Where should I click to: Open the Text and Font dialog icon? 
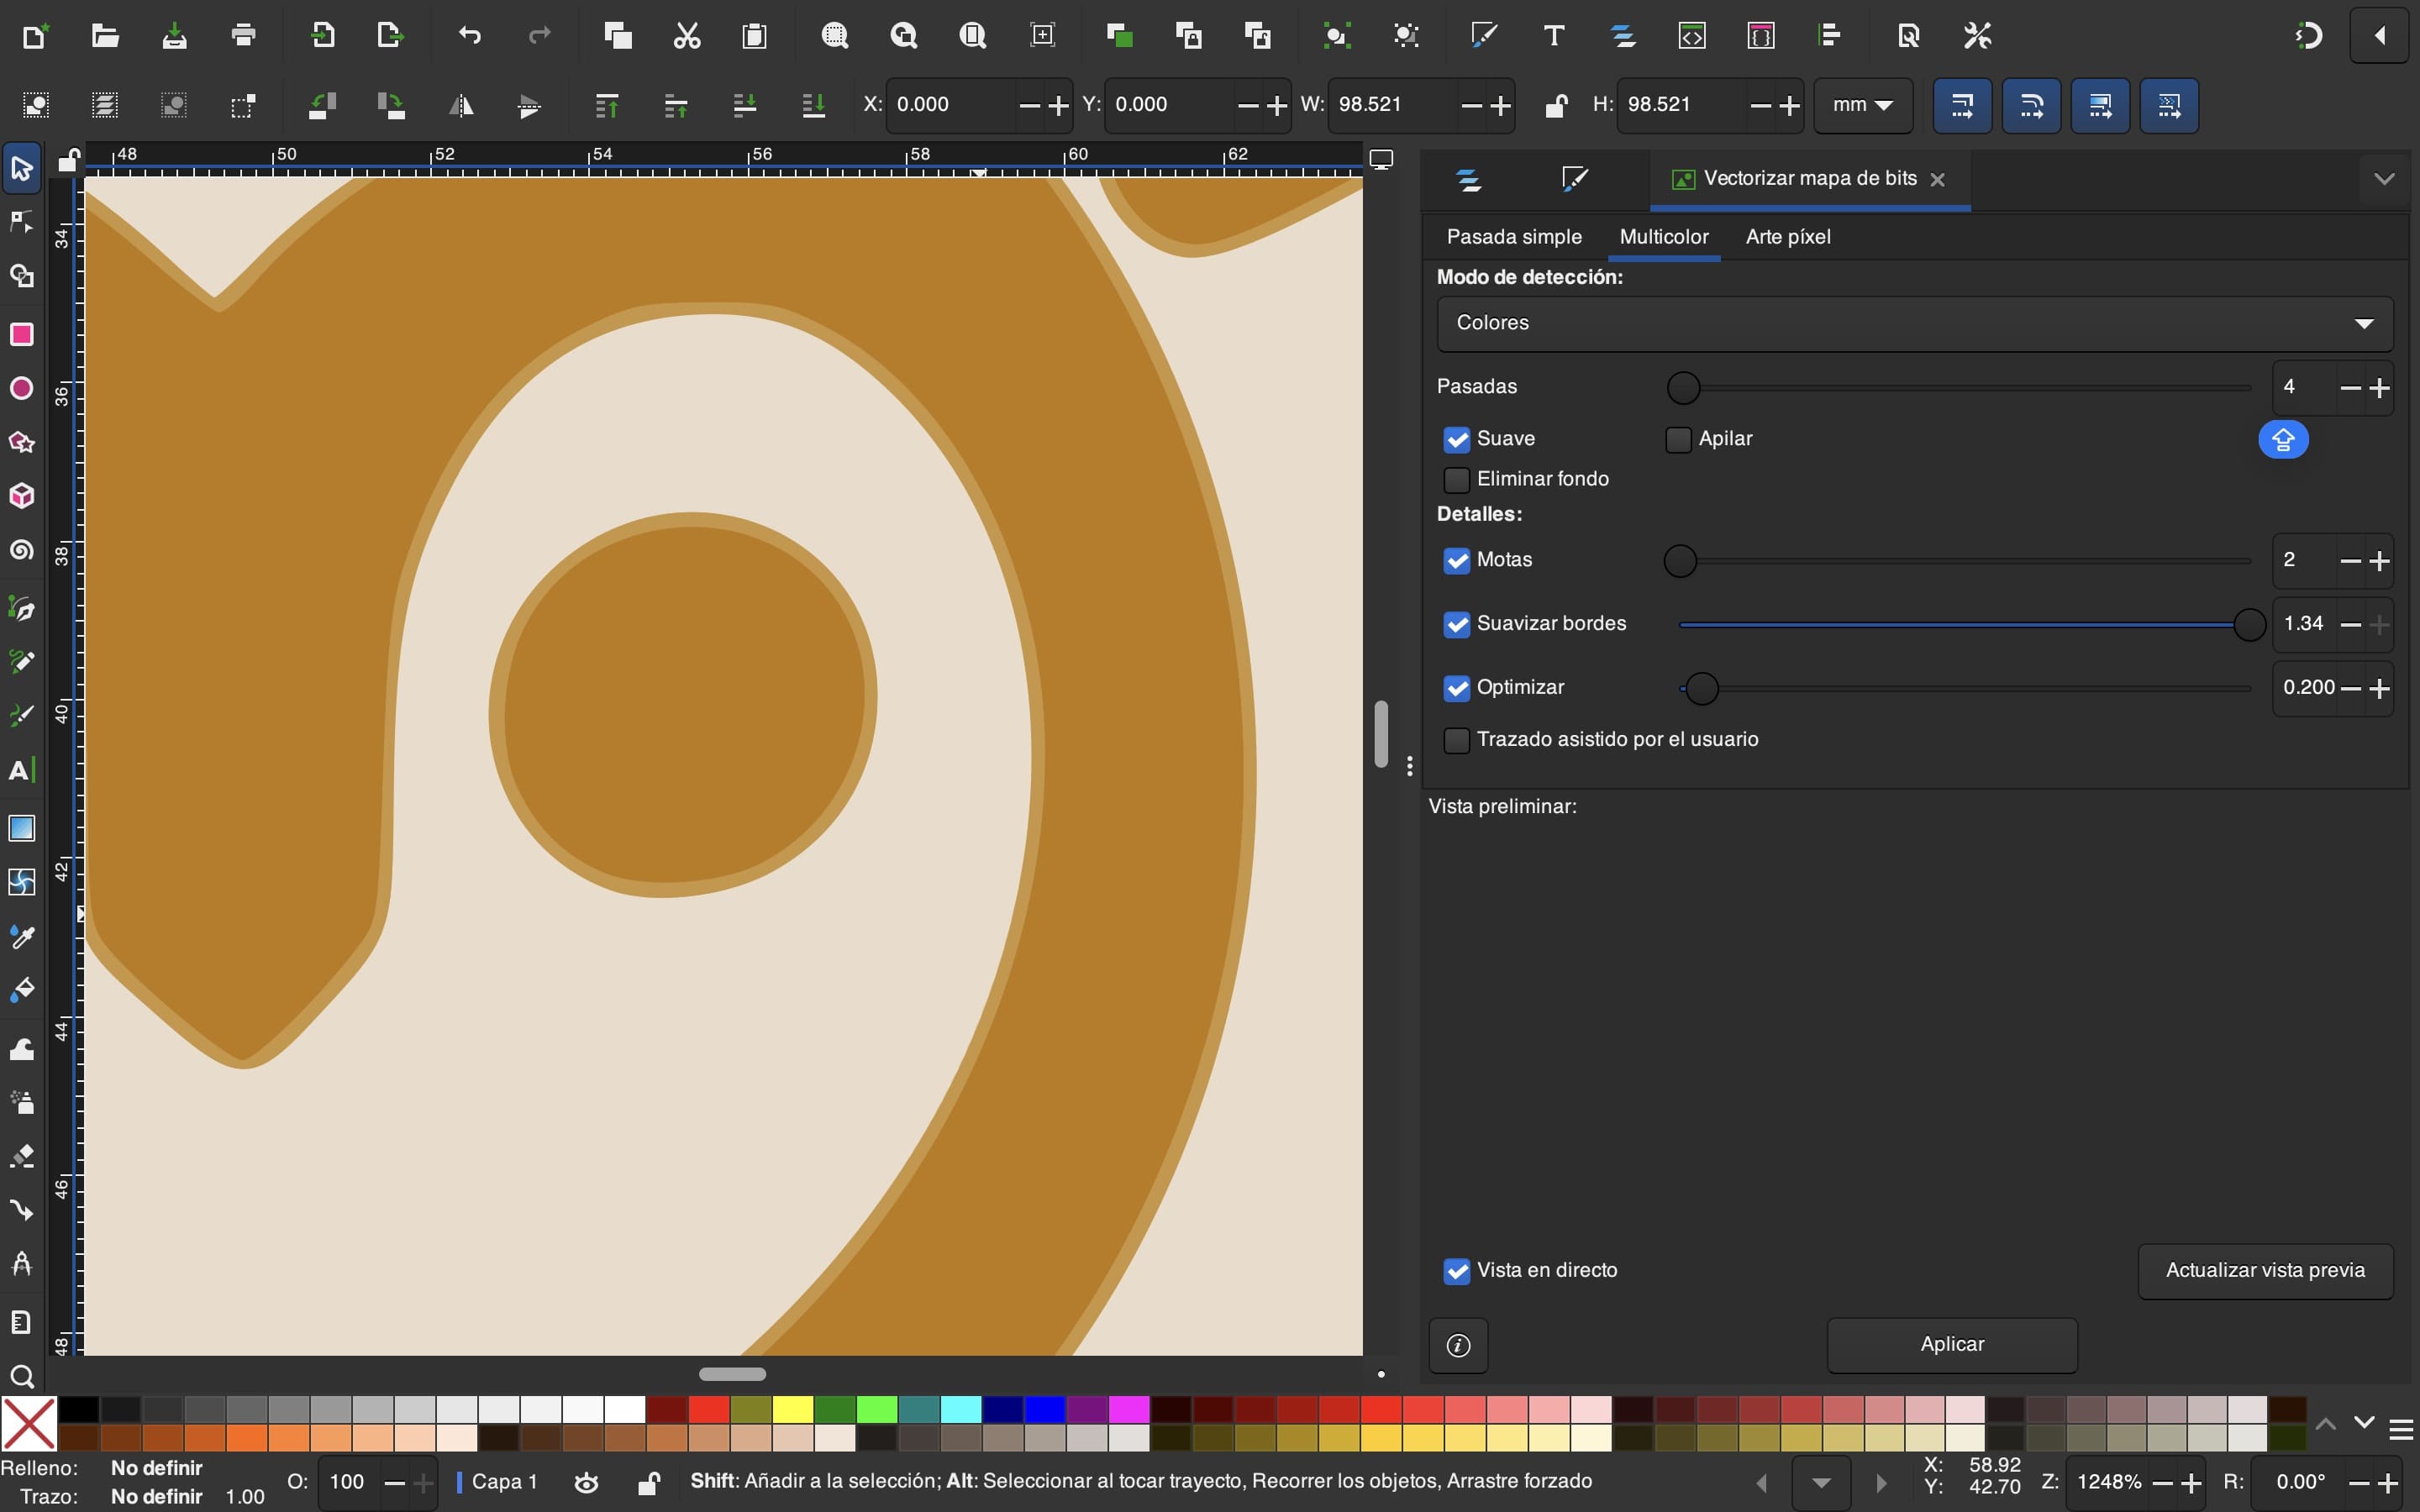coord(1553,36)
